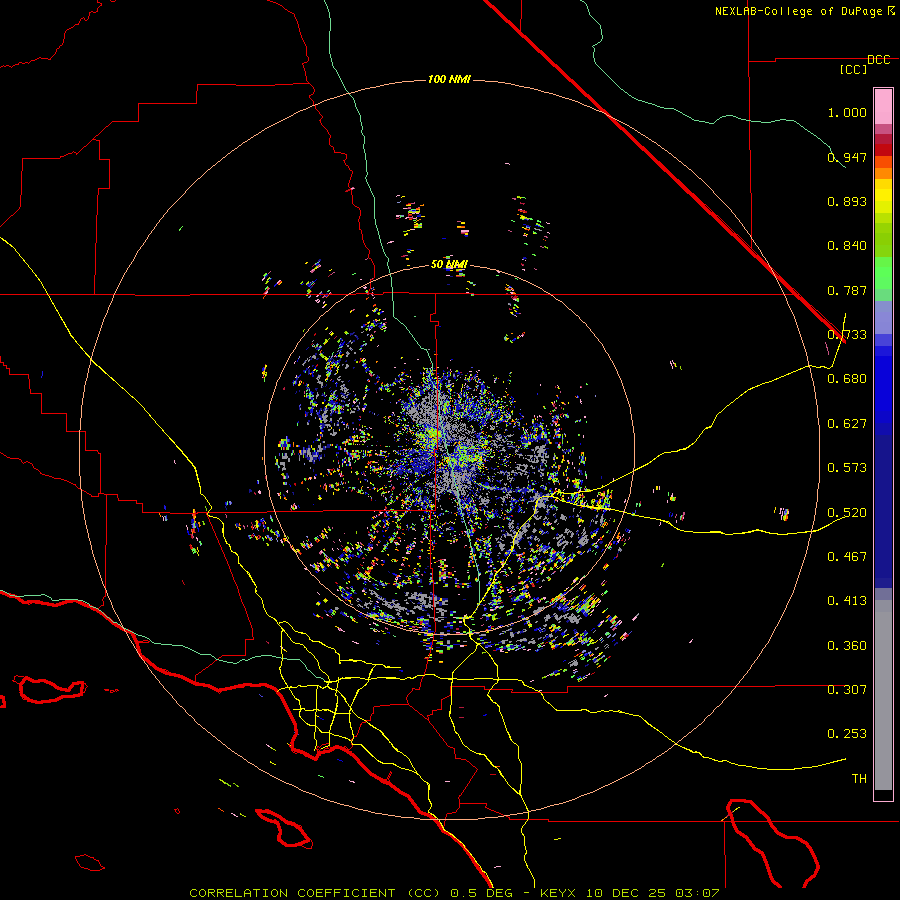Click the TH threshold legend label

859,779
